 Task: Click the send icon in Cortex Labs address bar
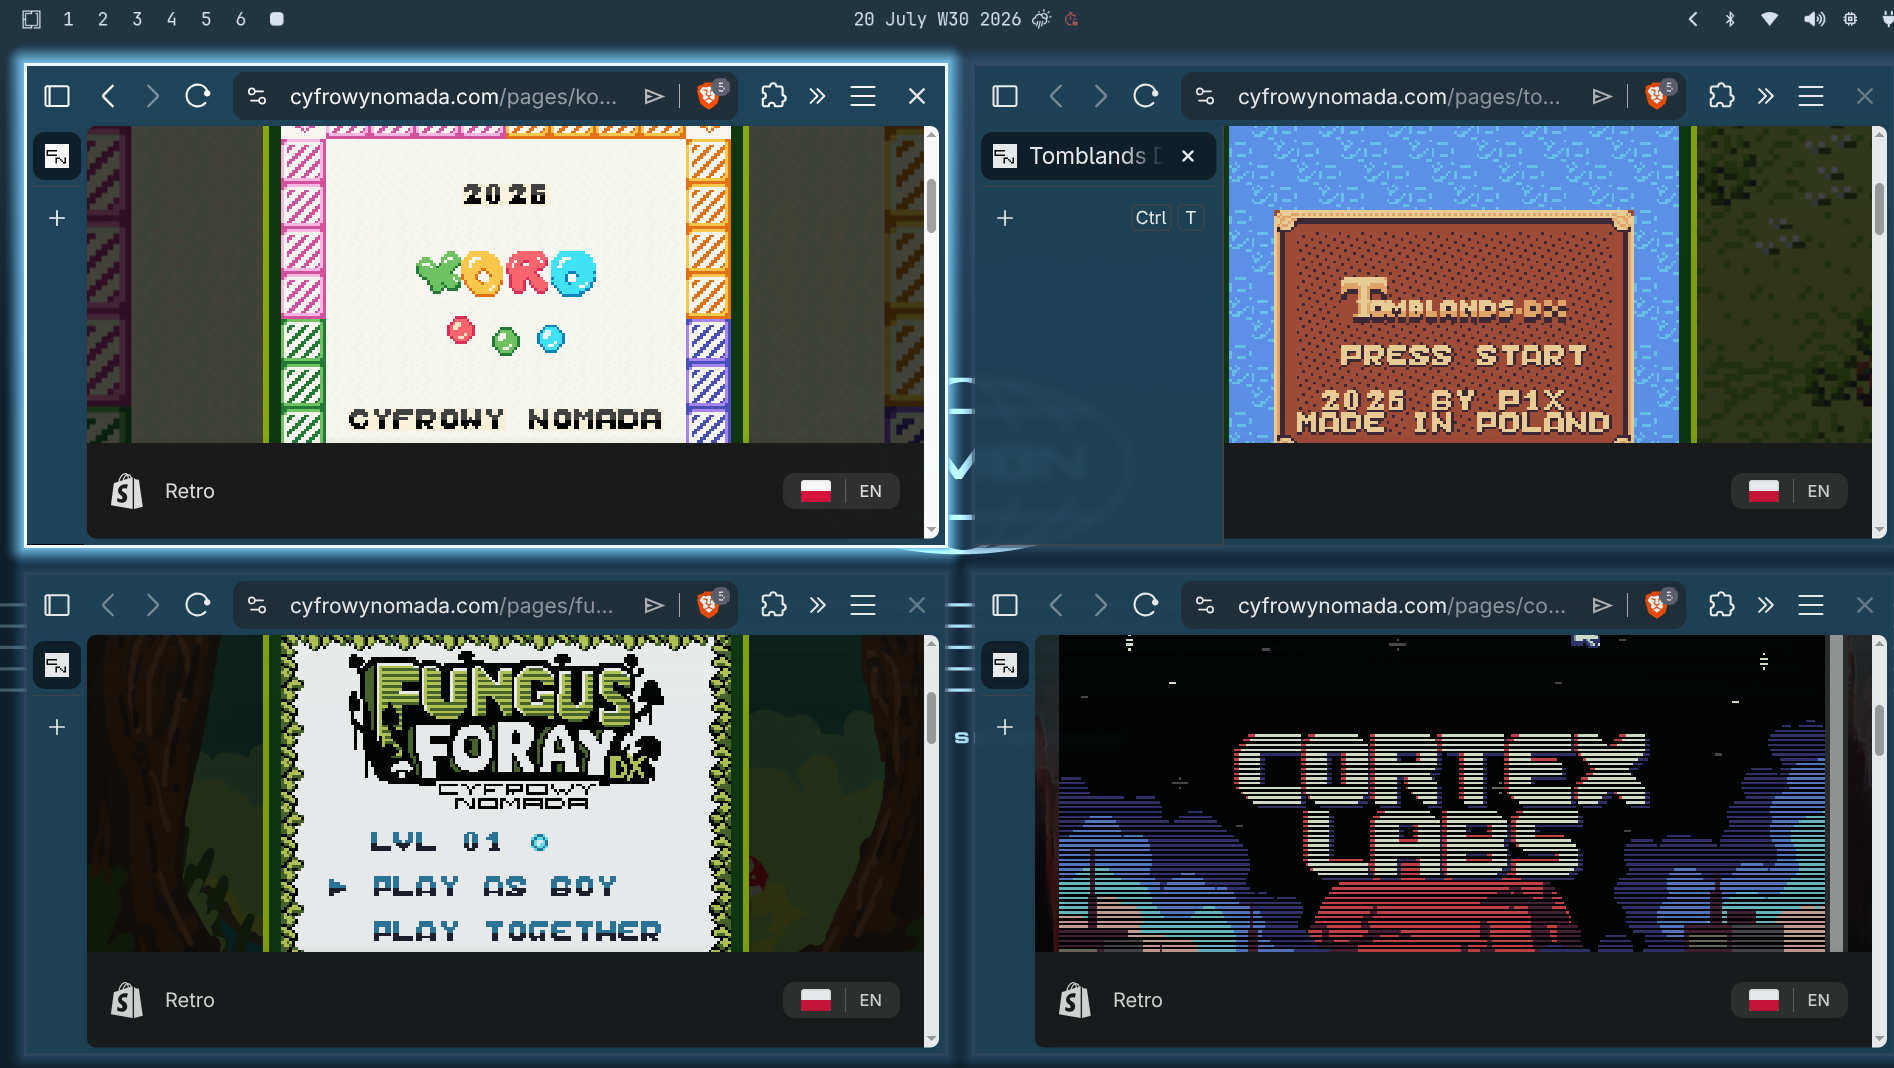point(1602,605)
